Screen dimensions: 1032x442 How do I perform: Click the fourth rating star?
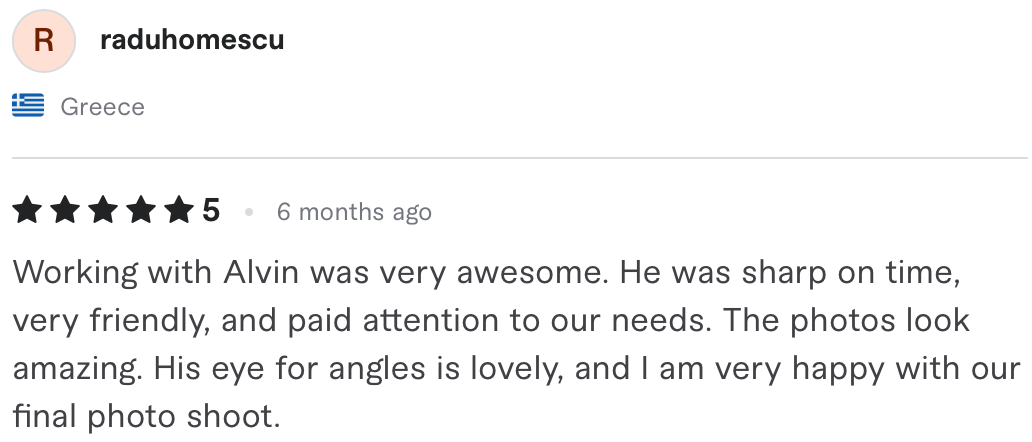[142, 211]
